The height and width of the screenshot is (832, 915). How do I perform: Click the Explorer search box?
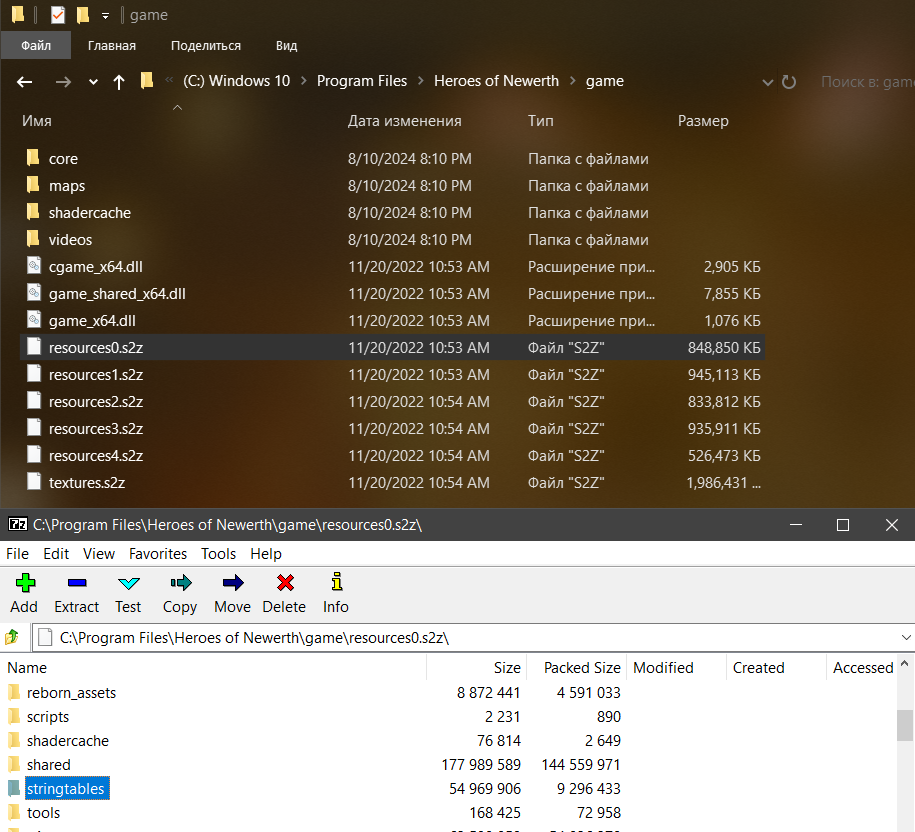pos(866,82)
